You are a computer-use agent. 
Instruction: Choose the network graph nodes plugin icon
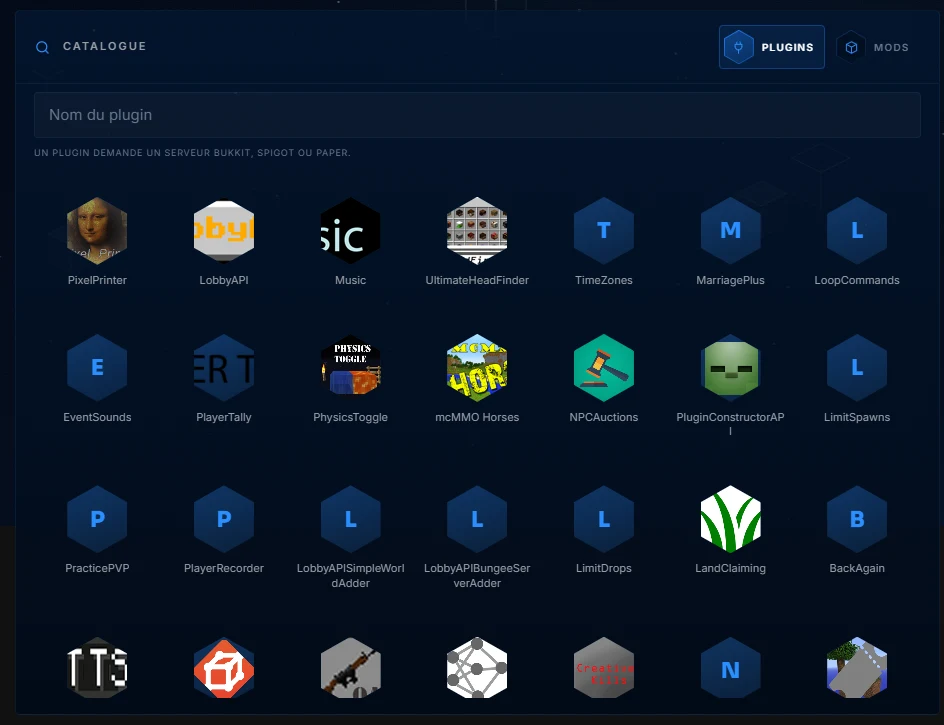pos(477,668)
